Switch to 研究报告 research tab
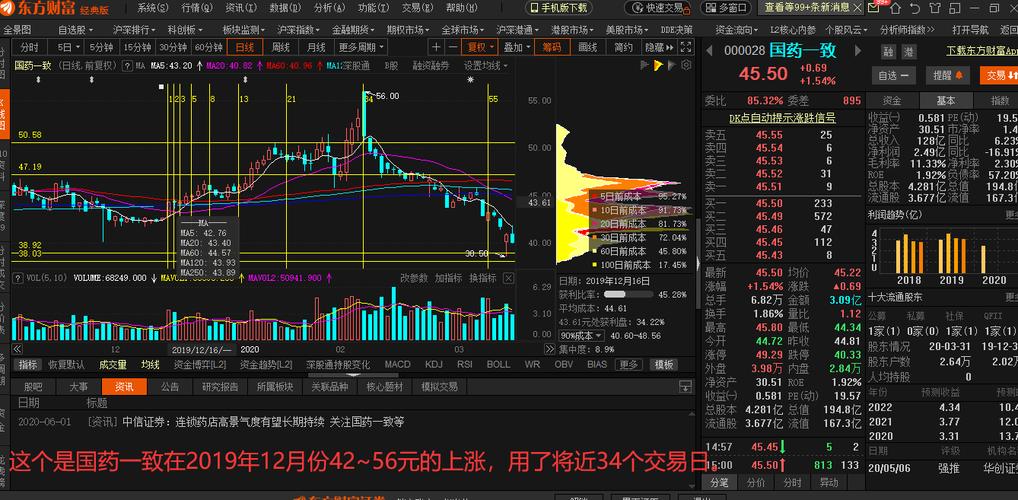 (x=220, y=386)
